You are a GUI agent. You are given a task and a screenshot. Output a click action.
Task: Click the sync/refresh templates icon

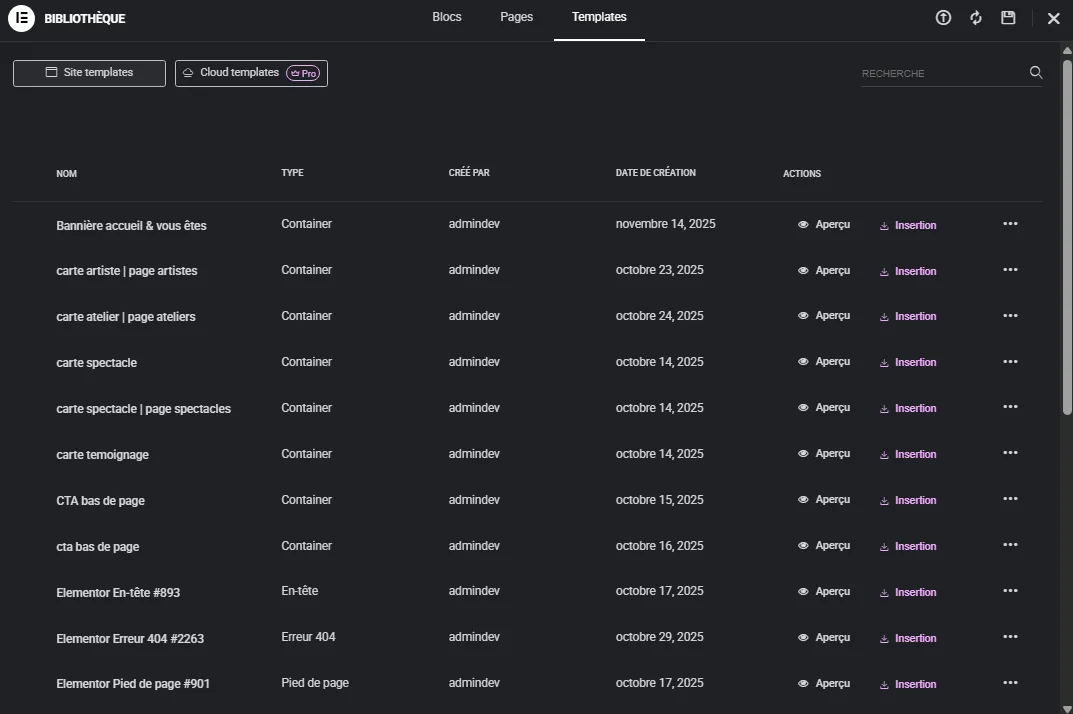(x=975, y=17)
